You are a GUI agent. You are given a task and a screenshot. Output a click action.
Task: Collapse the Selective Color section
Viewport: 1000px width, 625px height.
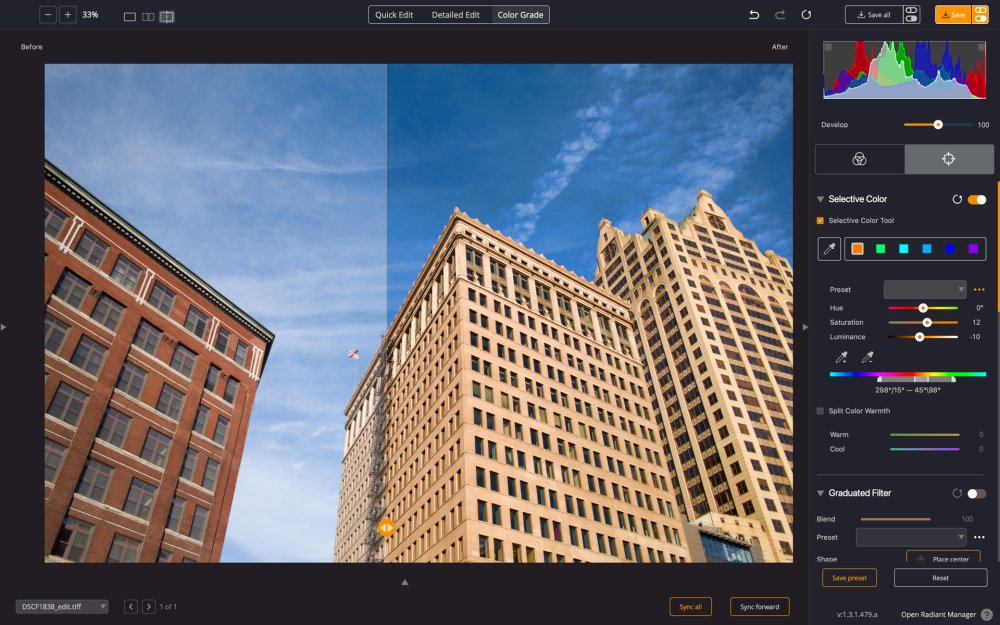point(820,199)
